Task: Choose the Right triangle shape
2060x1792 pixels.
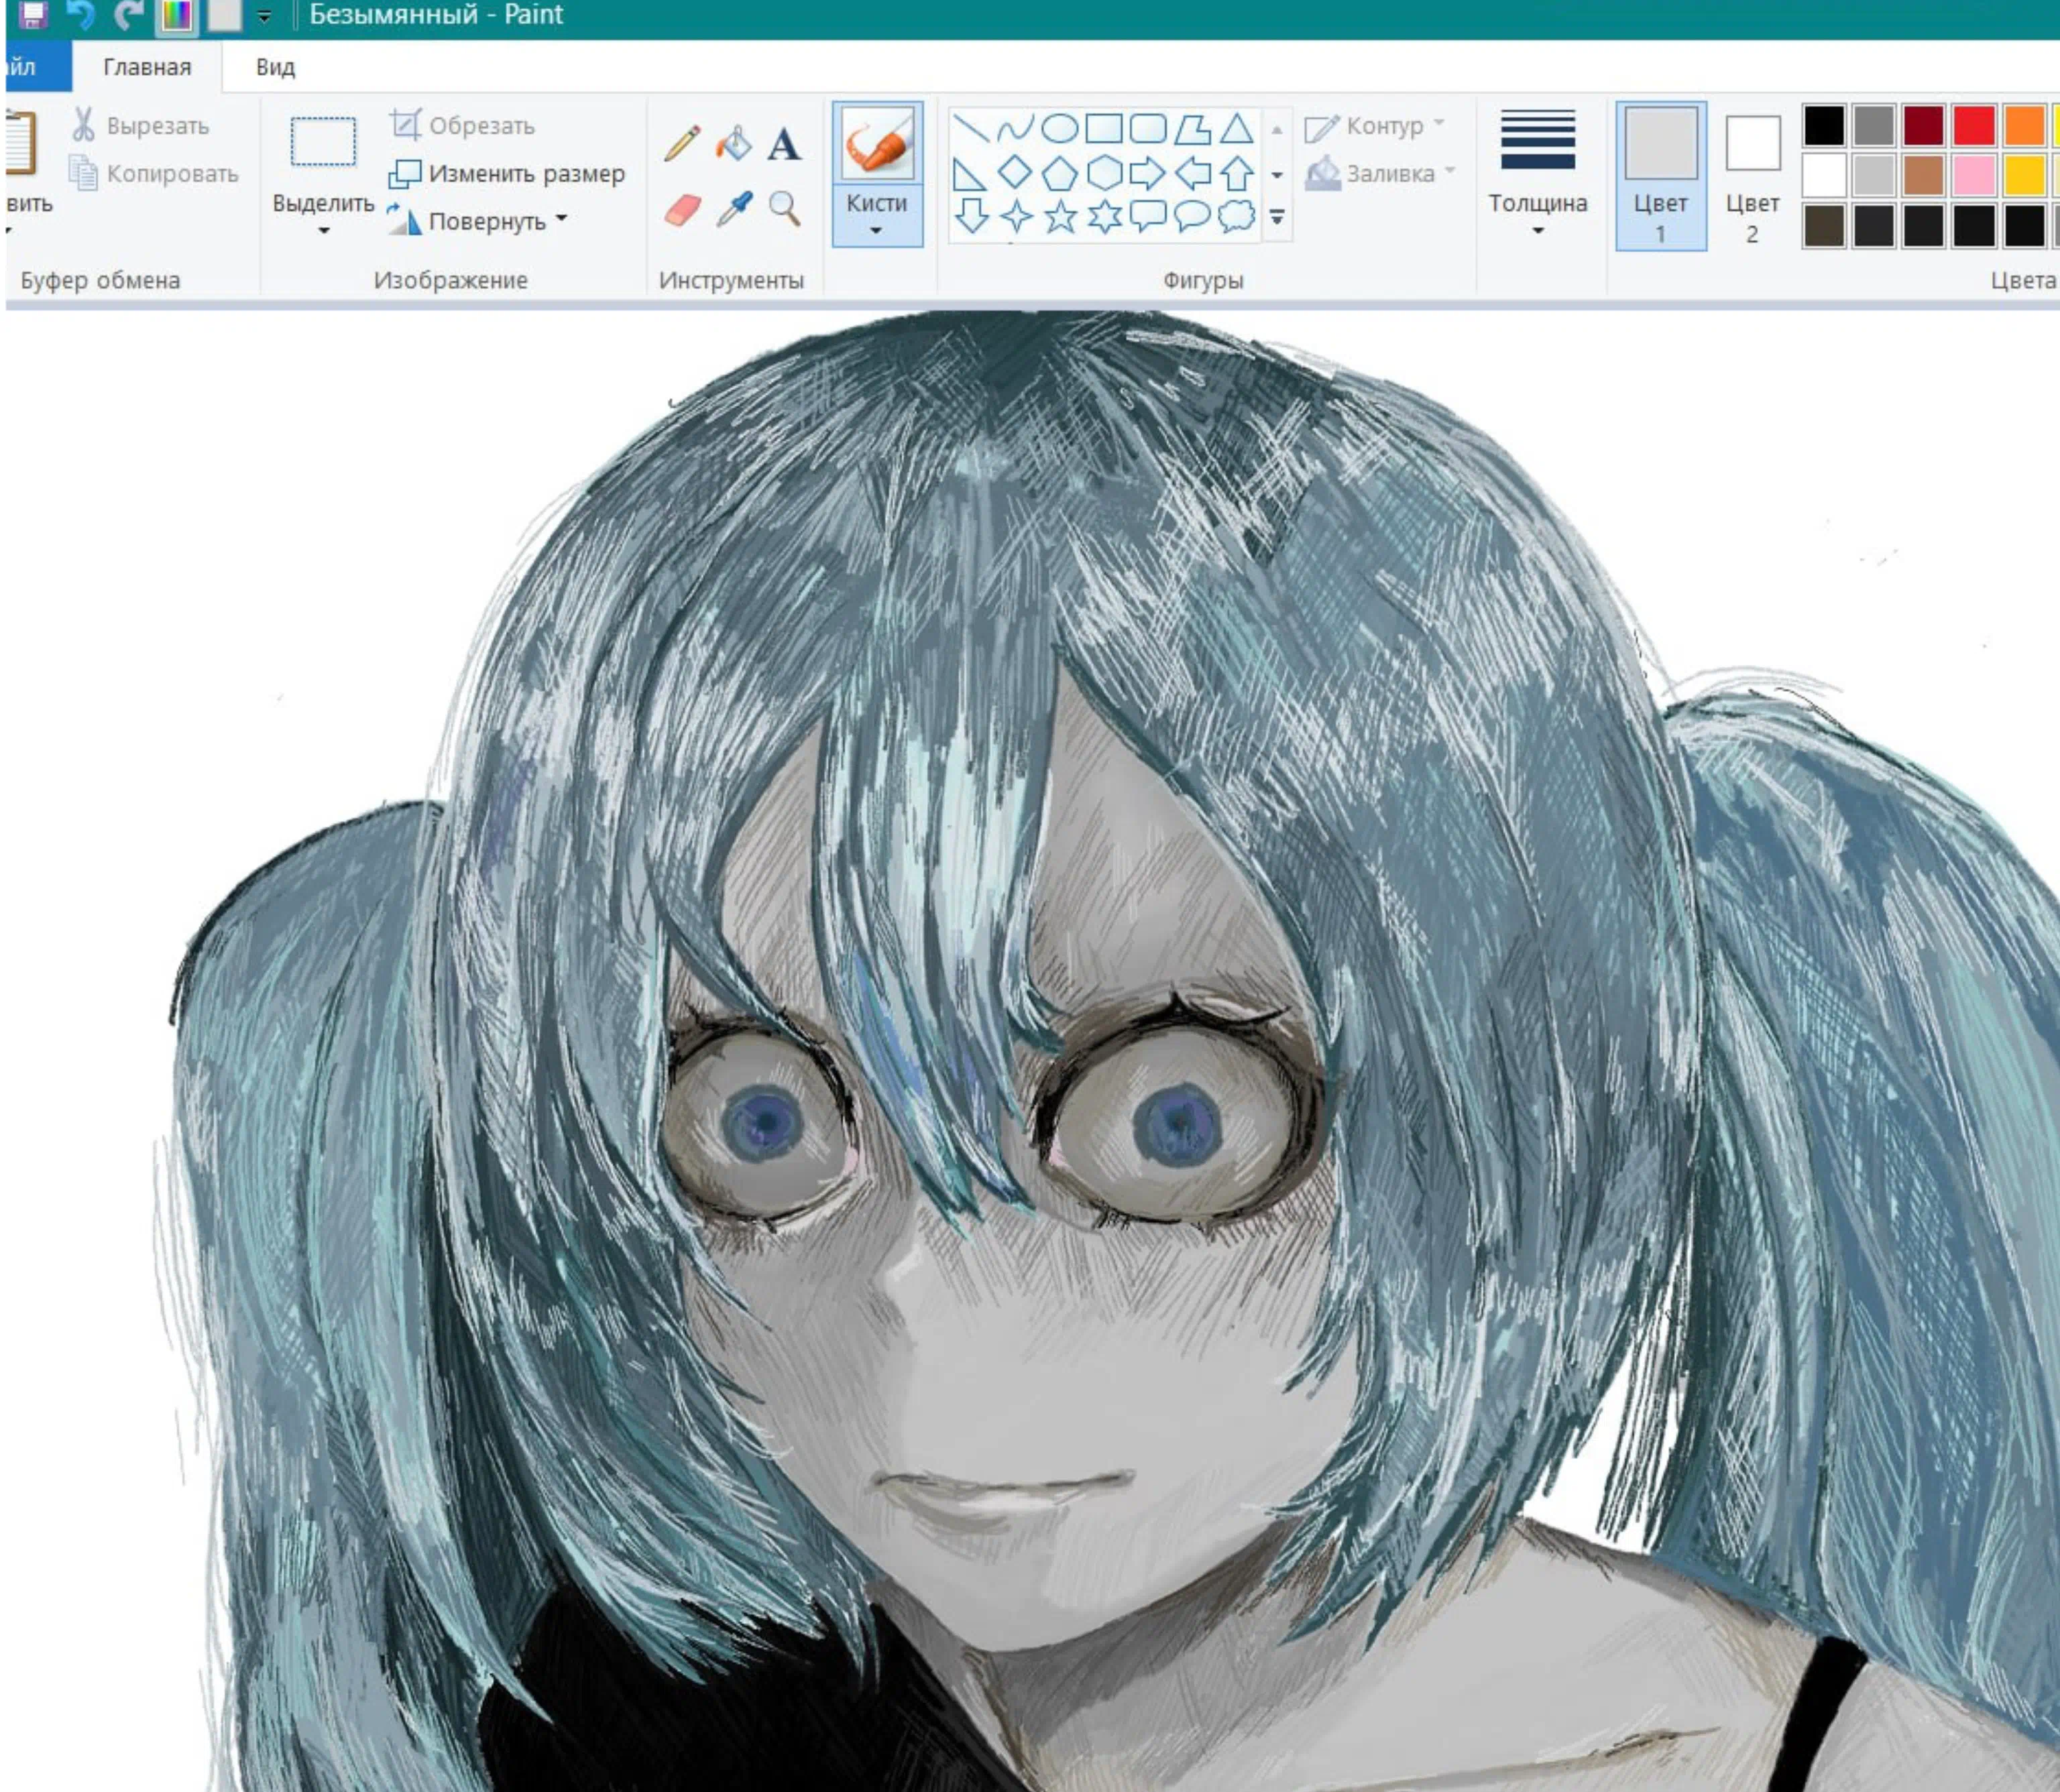Action: 969,173
